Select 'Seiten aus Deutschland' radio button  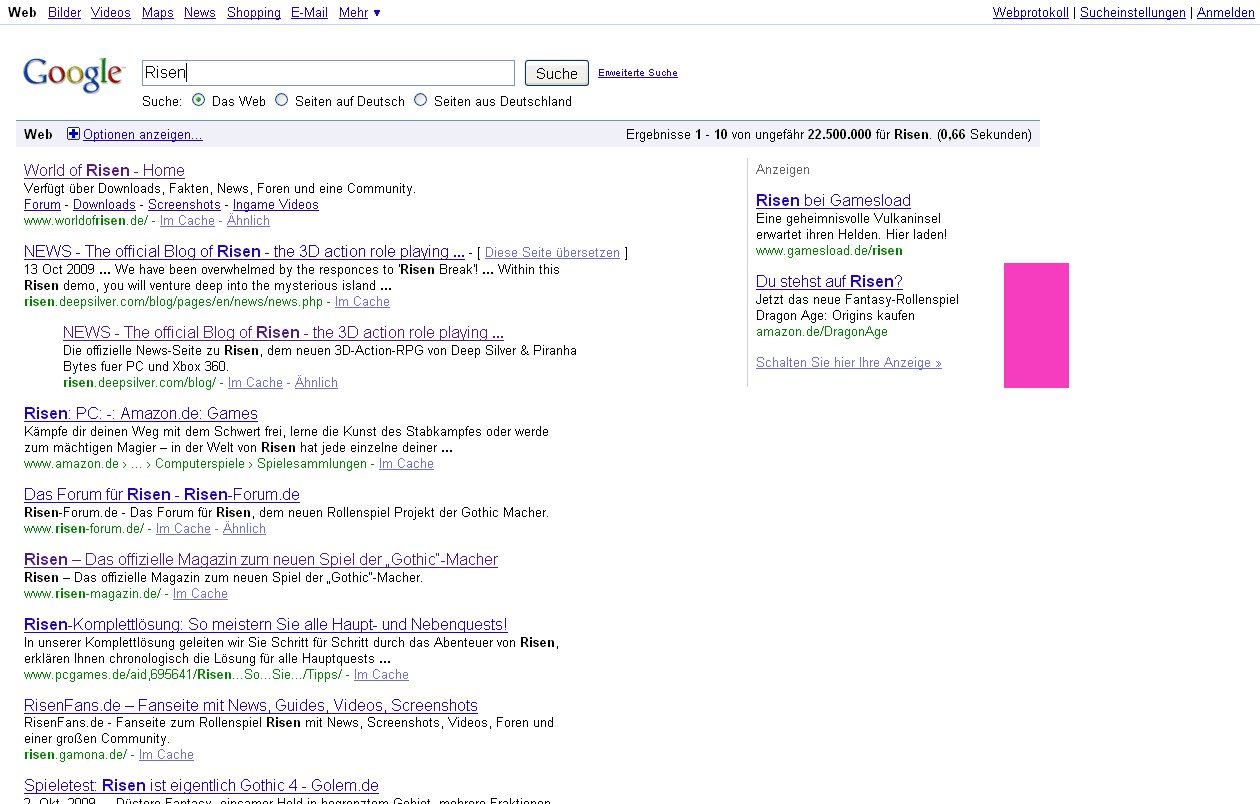tap(420, 100)
